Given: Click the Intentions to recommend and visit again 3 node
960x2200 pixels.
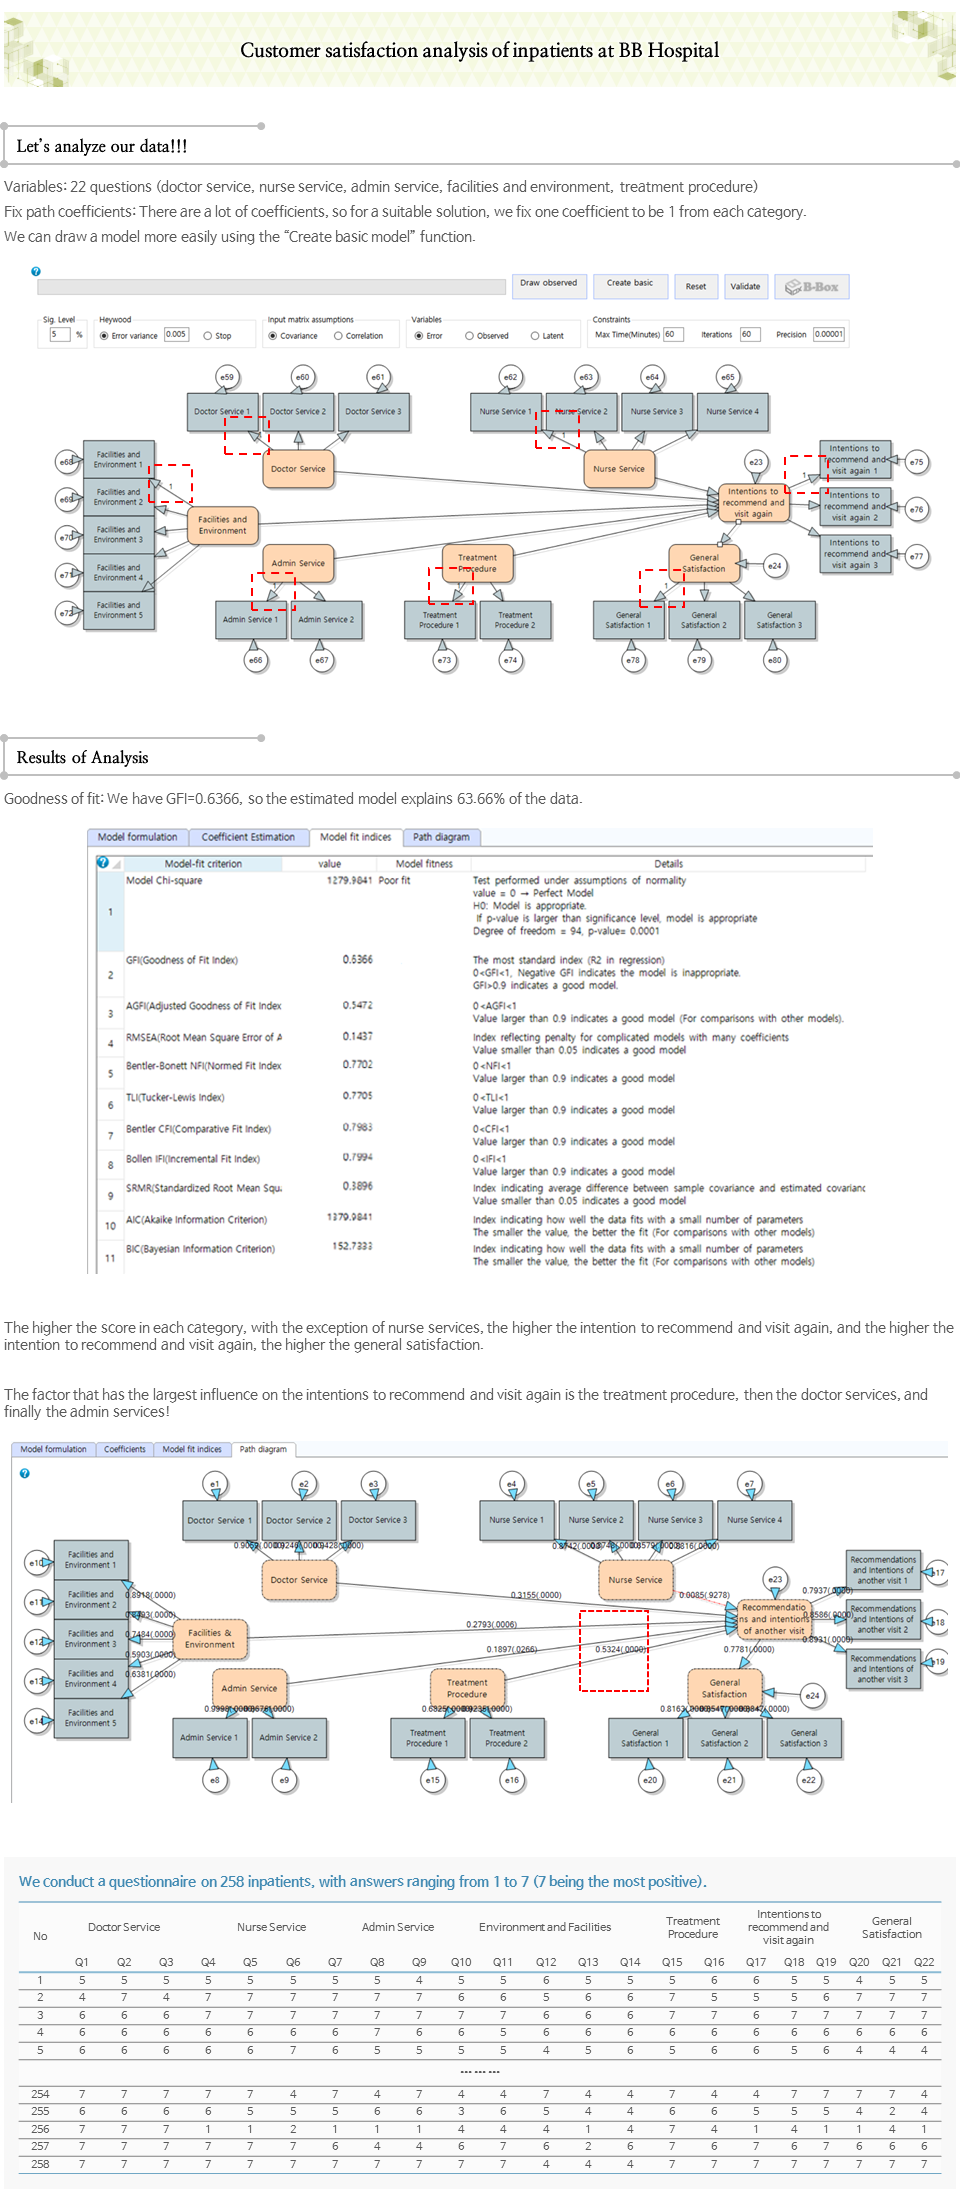Looking at the screenshot, I should (x=855, y=554).
